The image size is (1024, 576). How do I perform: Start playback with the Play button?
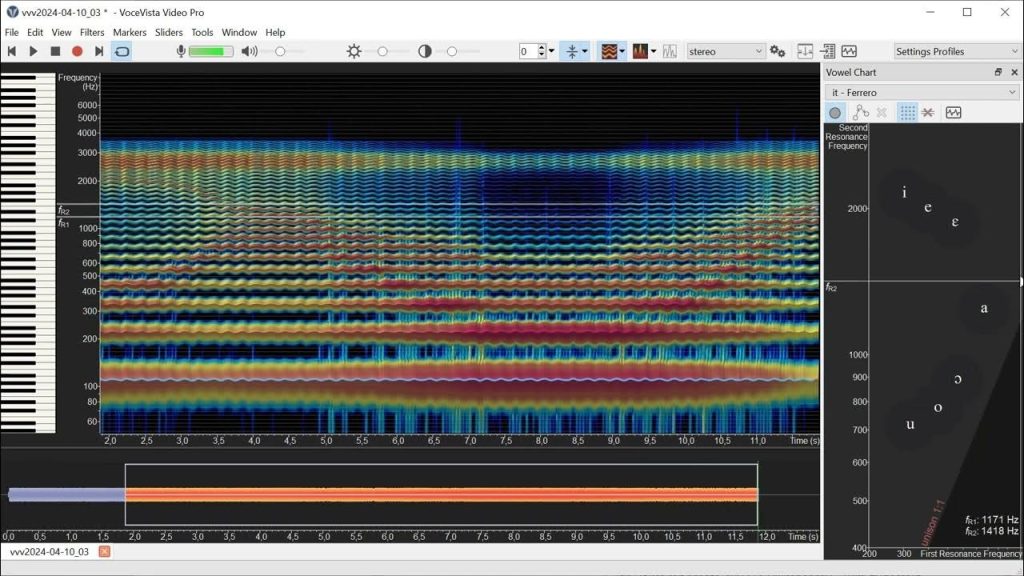point(33,51)
